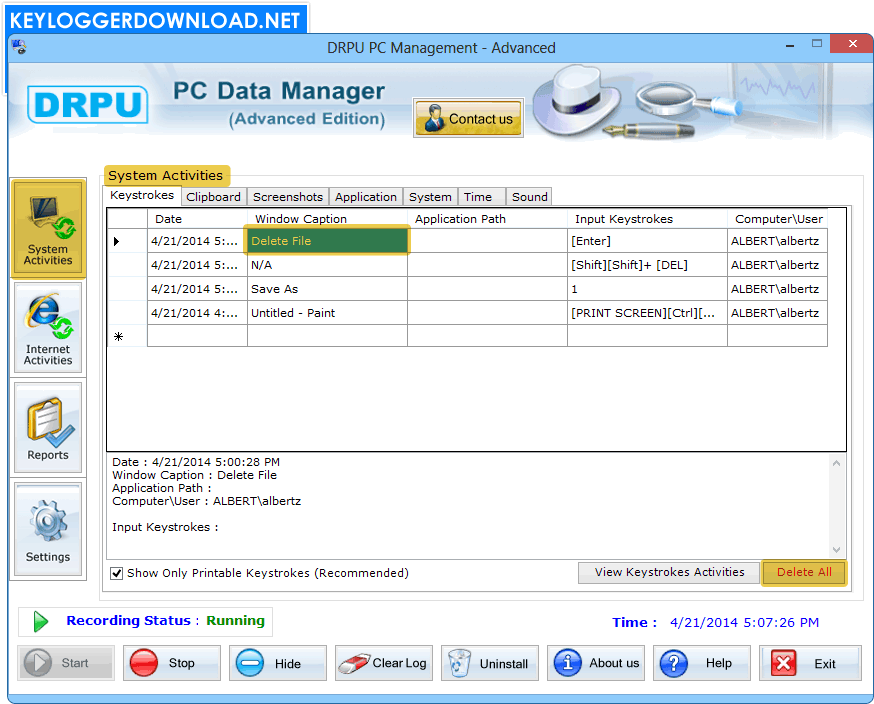Open Help with the question mark button
Screen dimensions: 874x704
[702, 663]
